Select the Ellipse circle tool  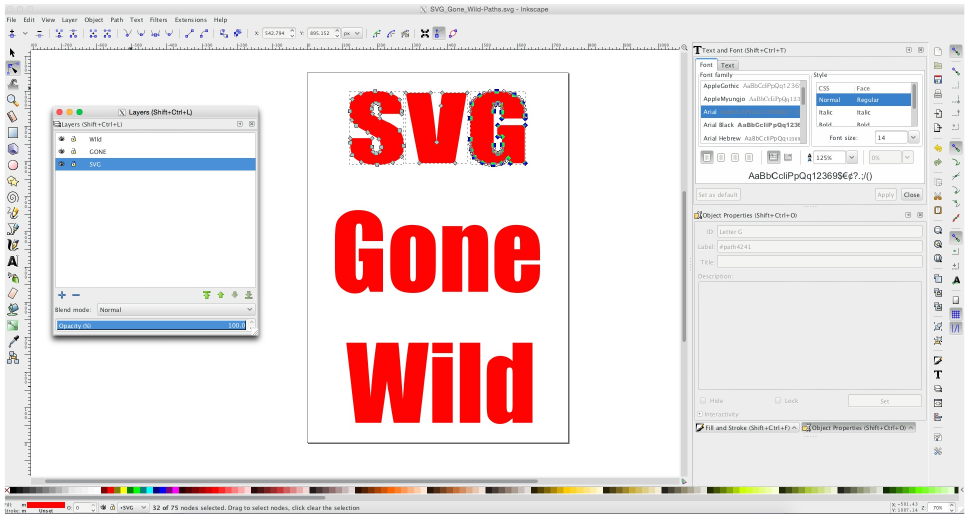12,165
